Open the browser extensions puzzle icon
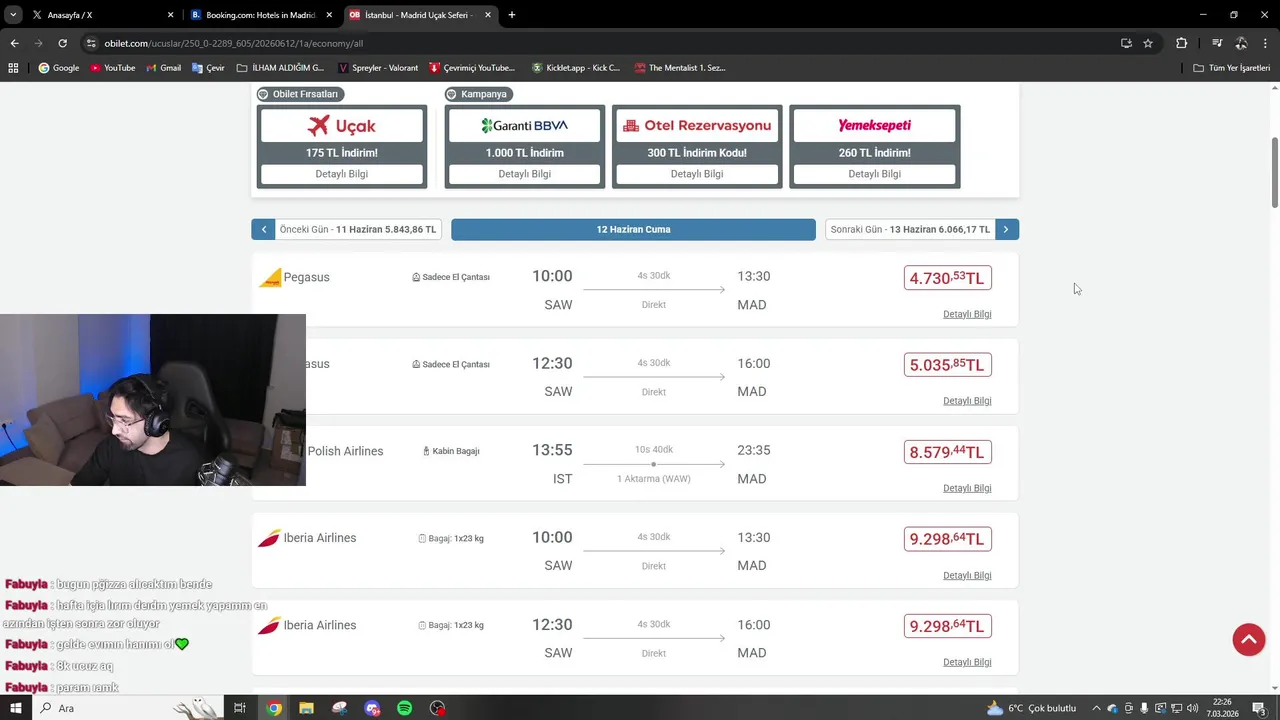The height and width of the screenshot is (720, 1280). (x=1182, y=43)
